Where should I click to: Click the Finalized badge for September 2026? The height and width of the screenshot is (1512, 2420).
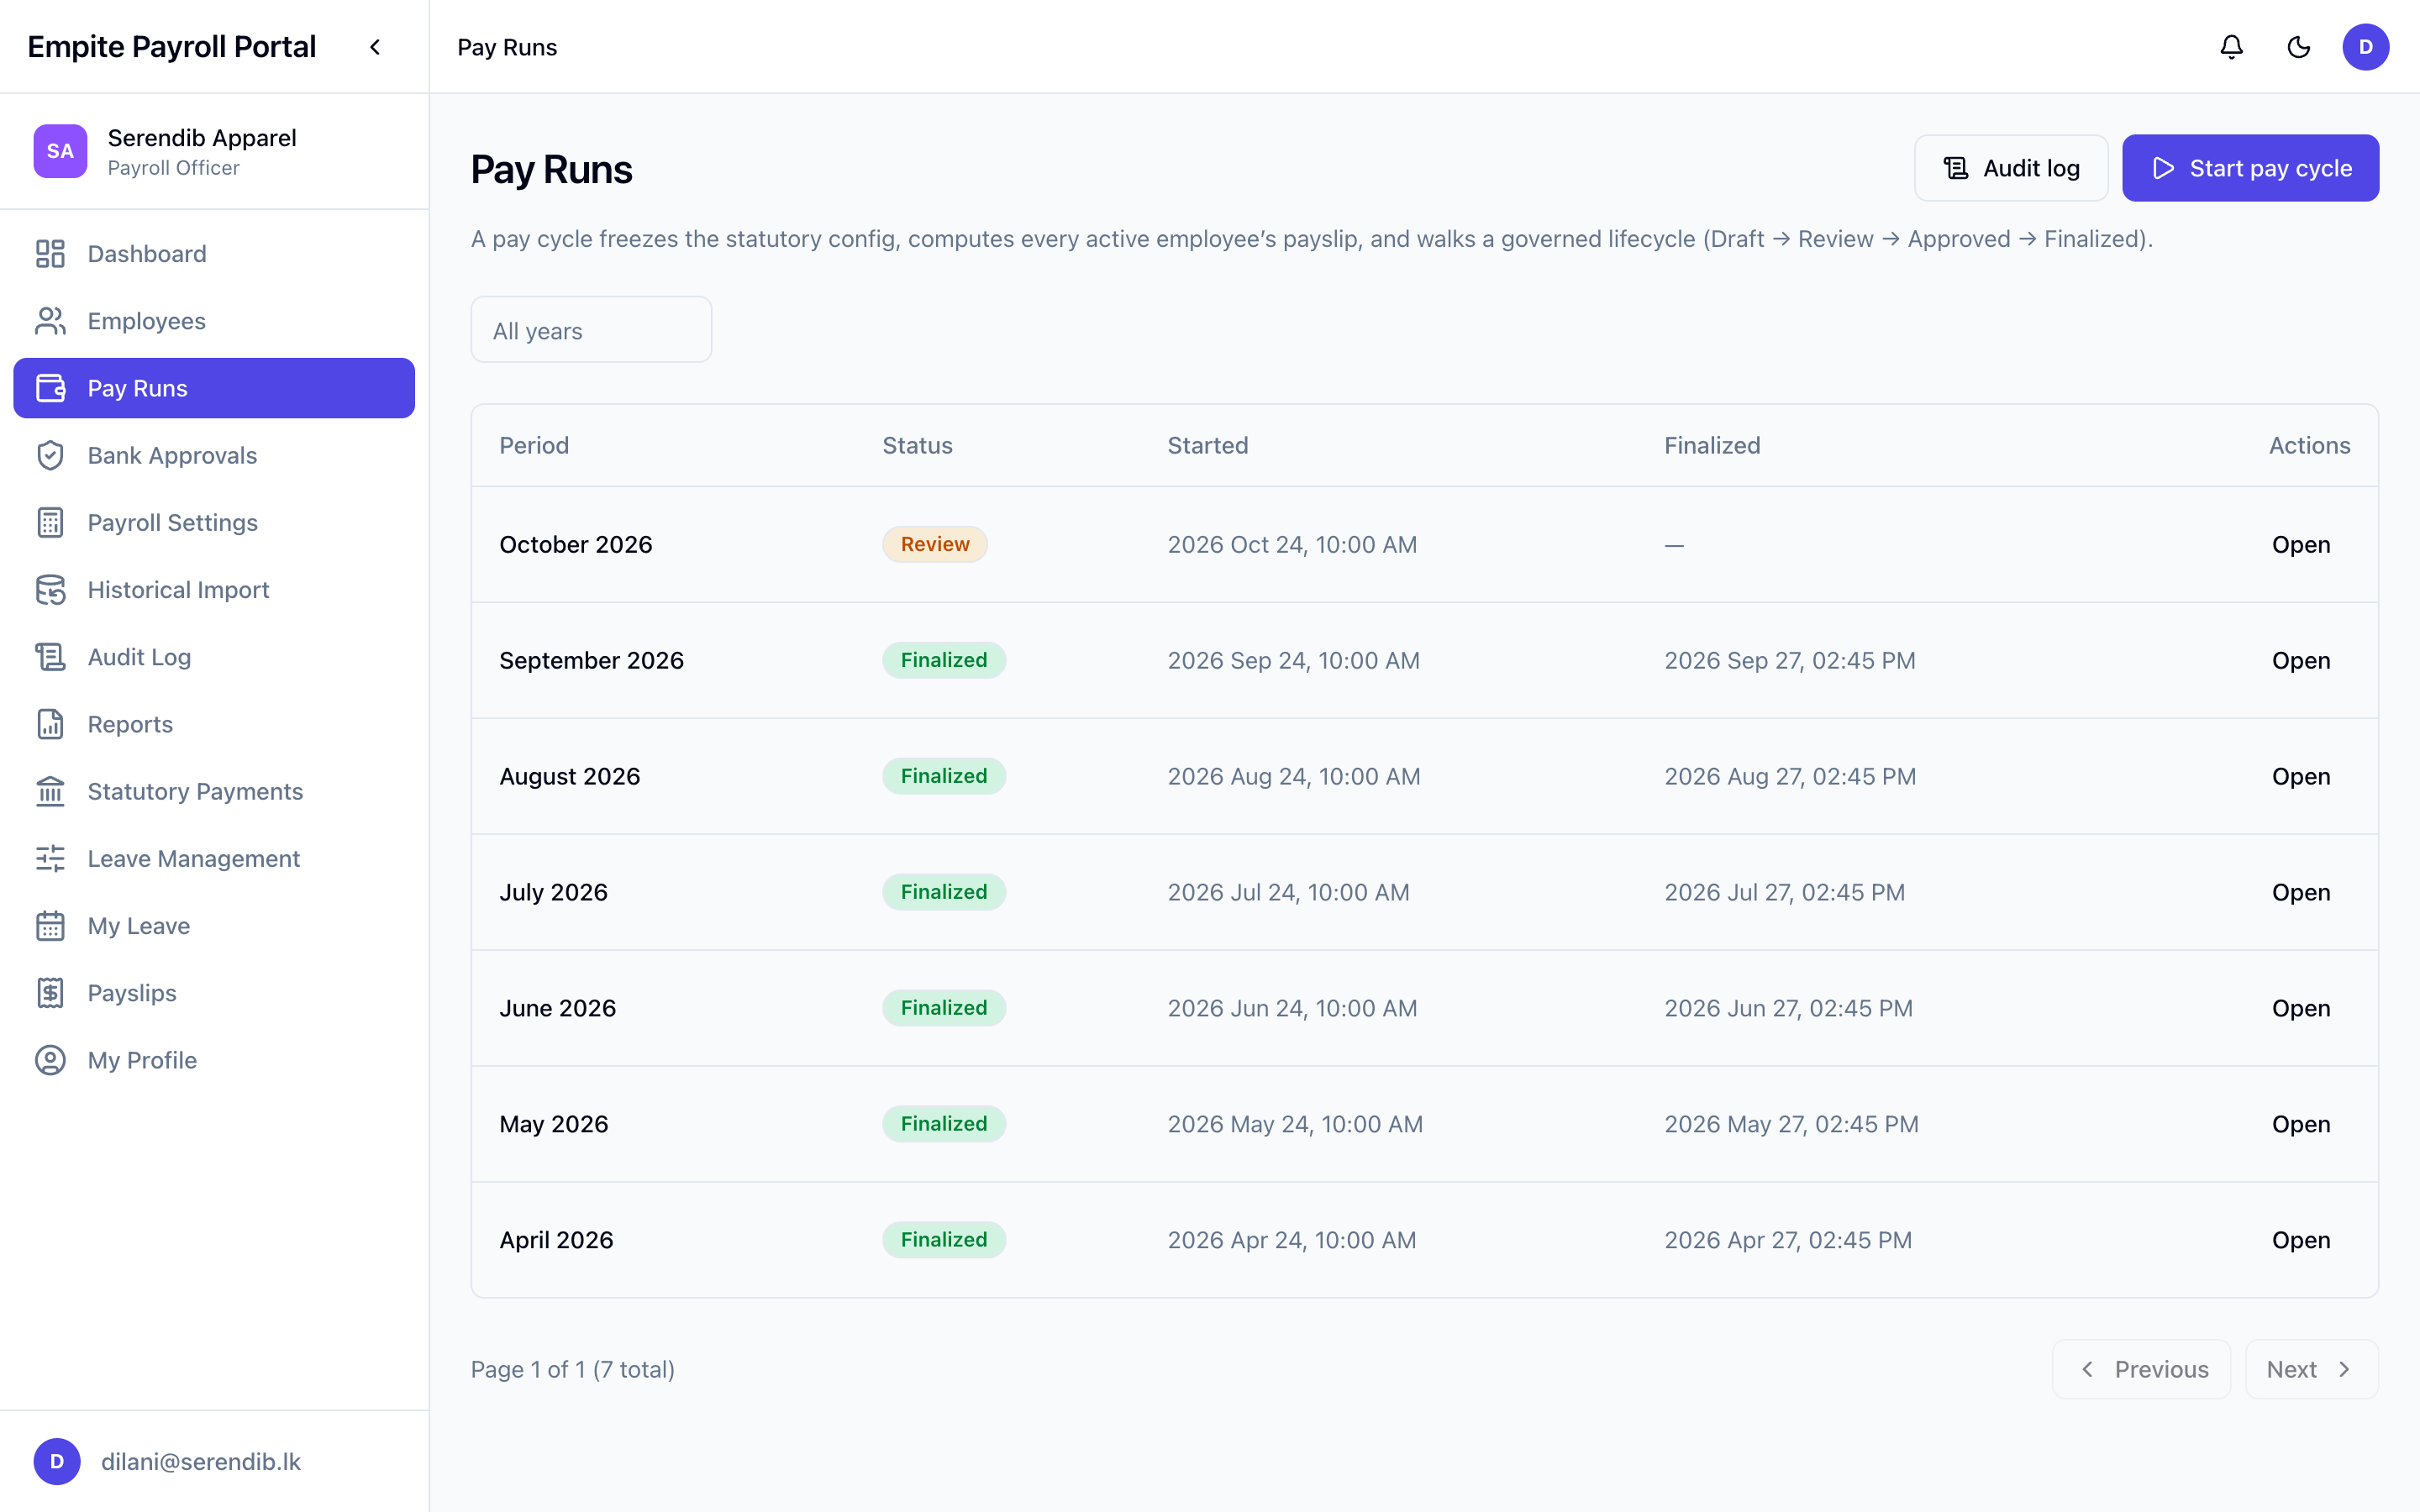click(x=944, y=660)
